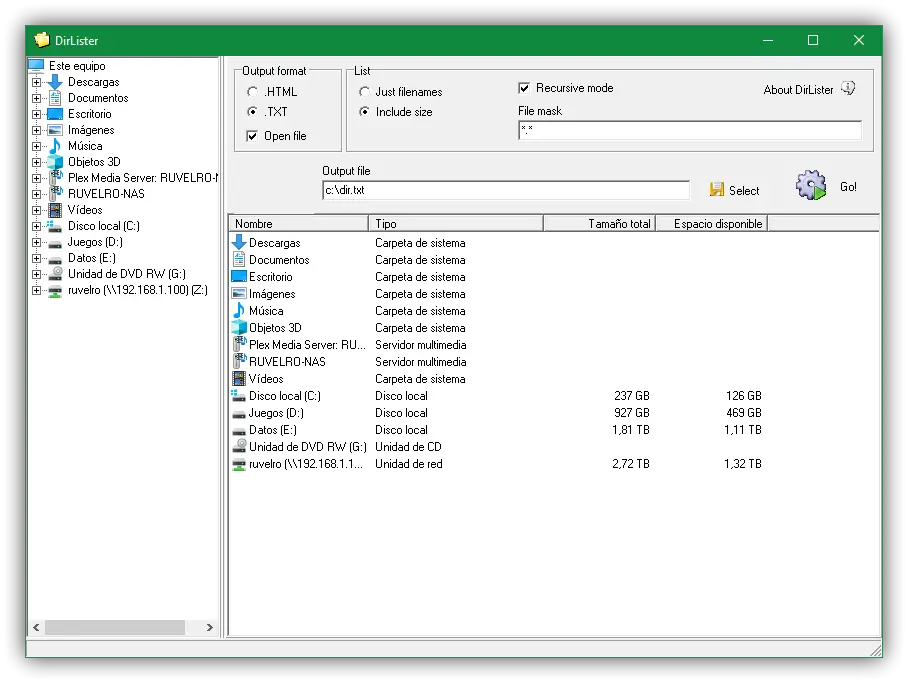Viewport: 908px width, 683px height.
Task: Click the Select floppy disk icon
Action: pyautogui.click(x=717, y=189)
